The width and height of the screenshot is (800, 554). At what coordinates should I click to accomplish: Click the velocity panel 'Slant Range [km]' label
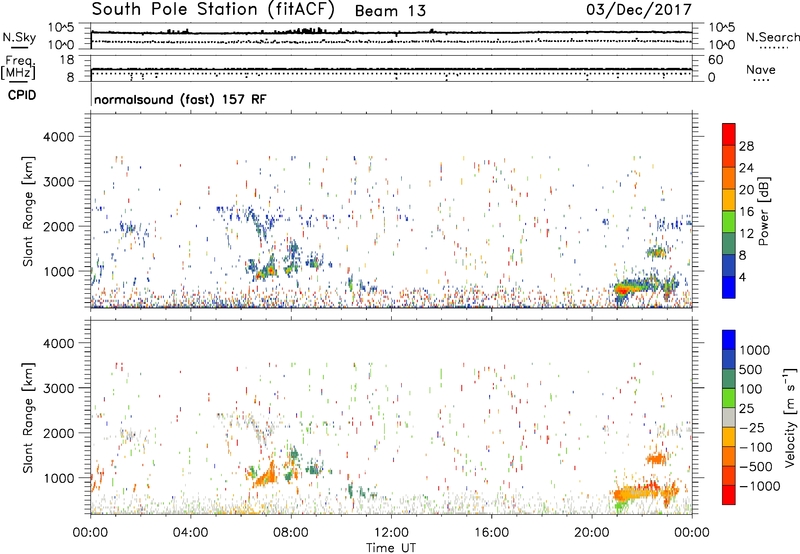28,417
